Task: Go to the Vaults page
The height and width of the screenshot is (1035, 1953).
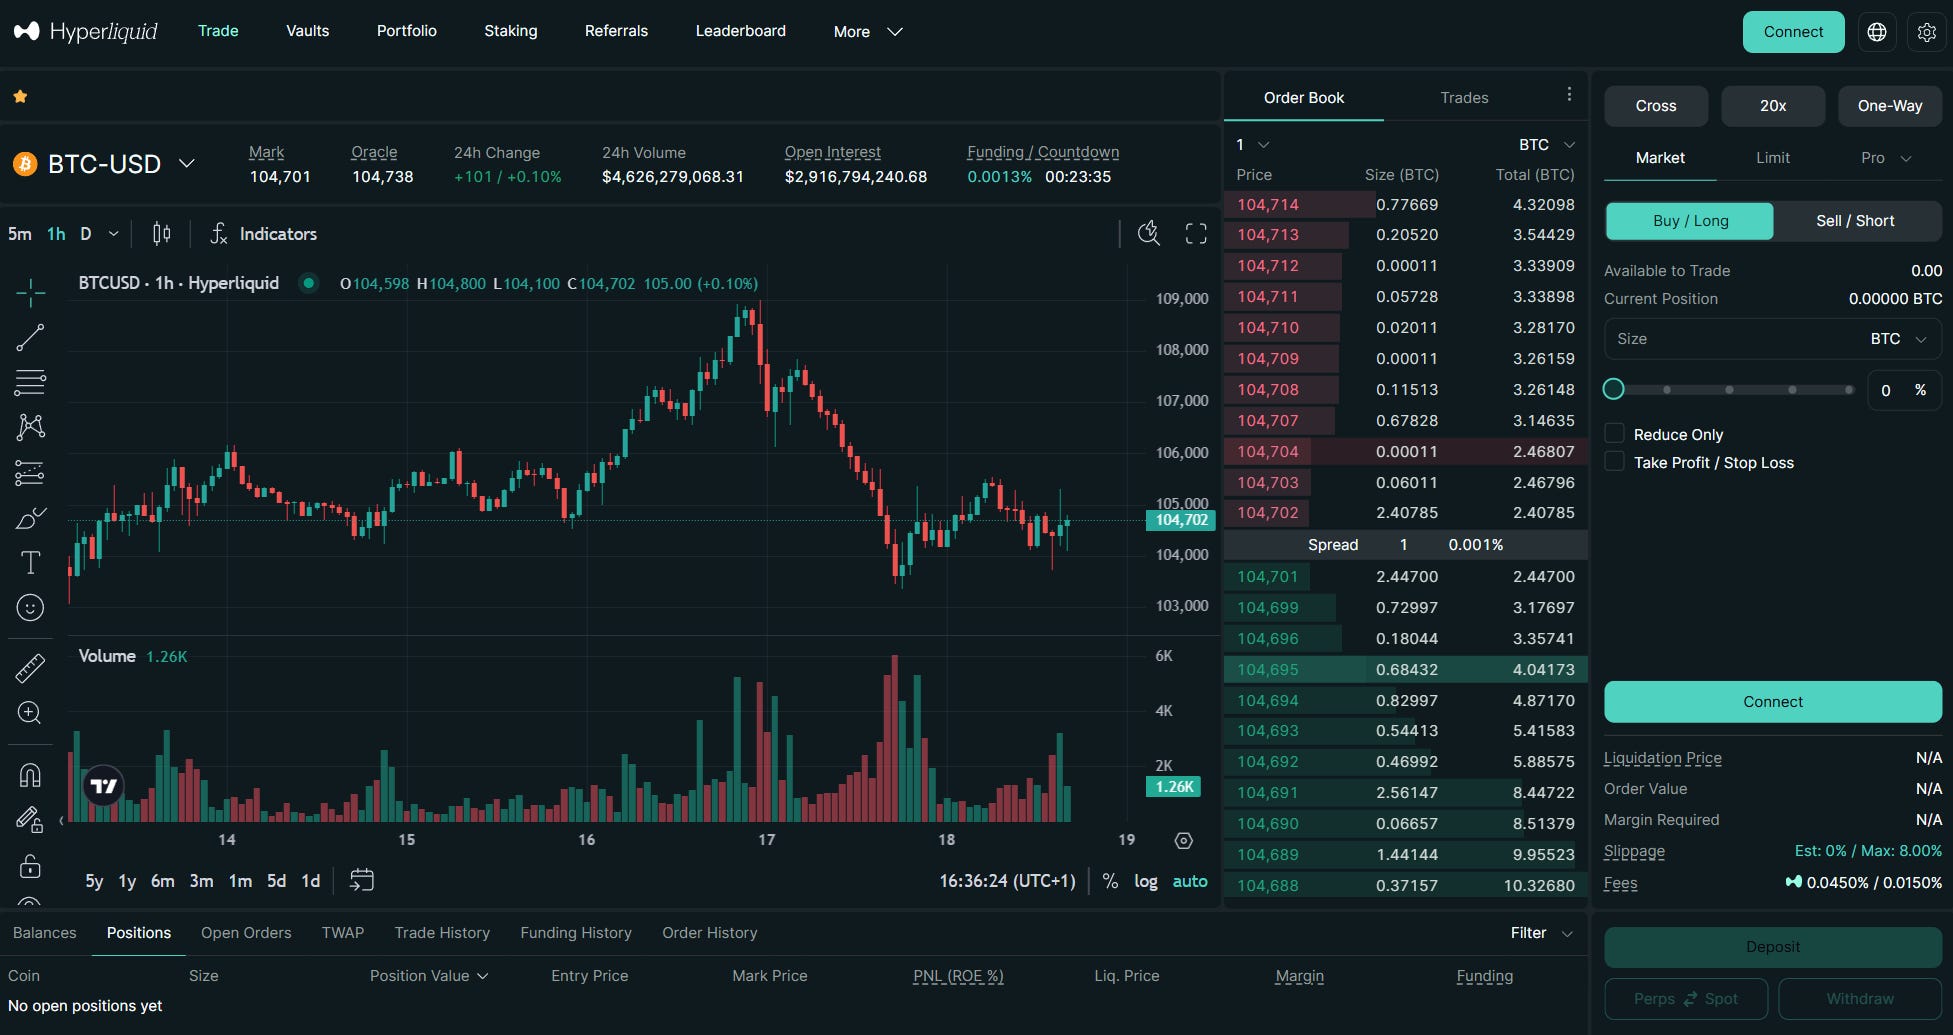Action: 307,31
